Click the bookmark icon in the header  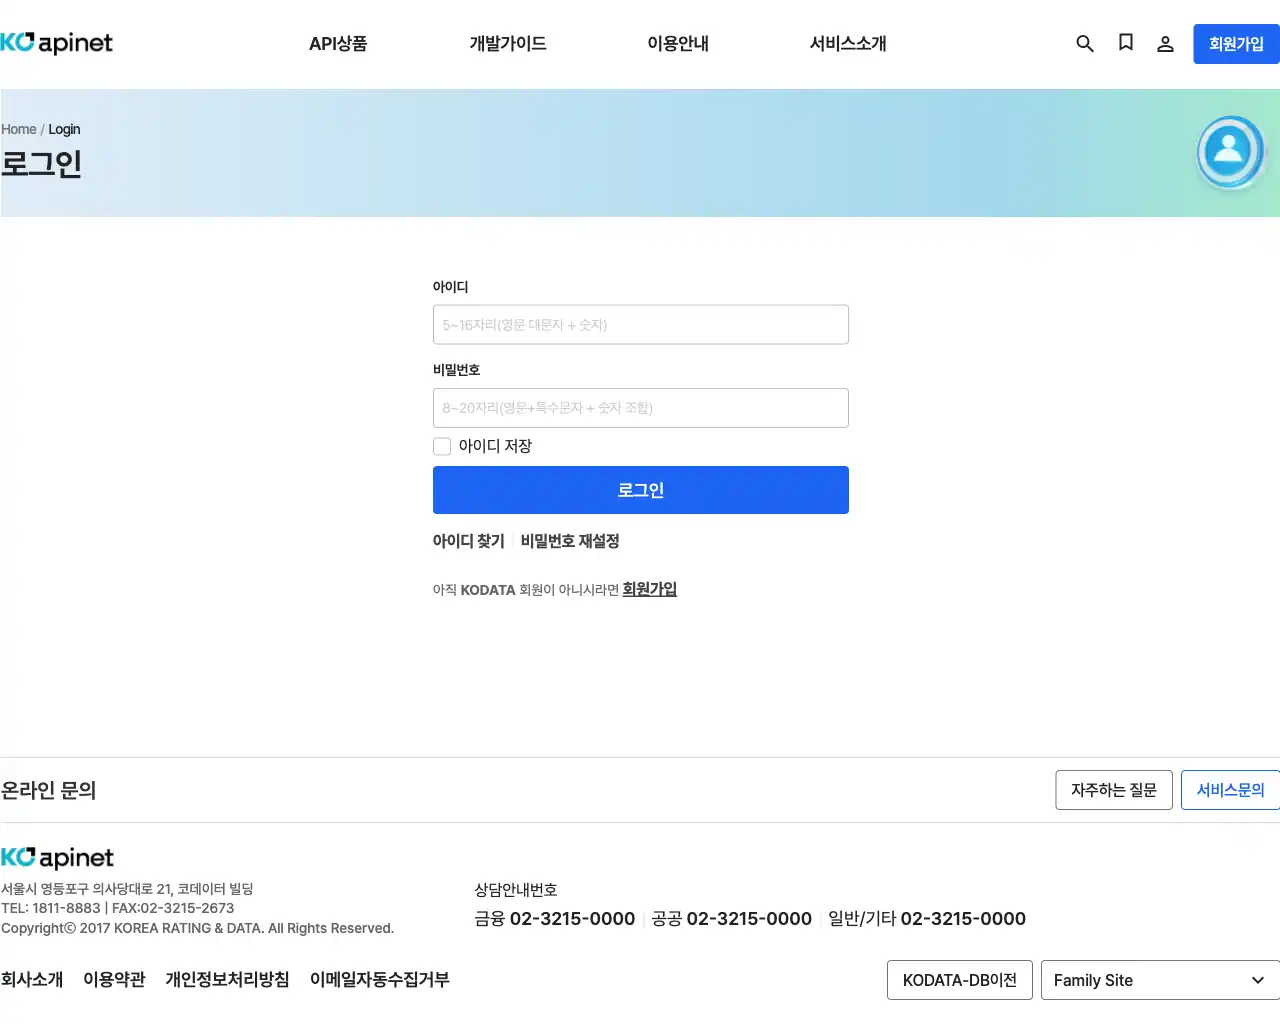[1126, 44]
